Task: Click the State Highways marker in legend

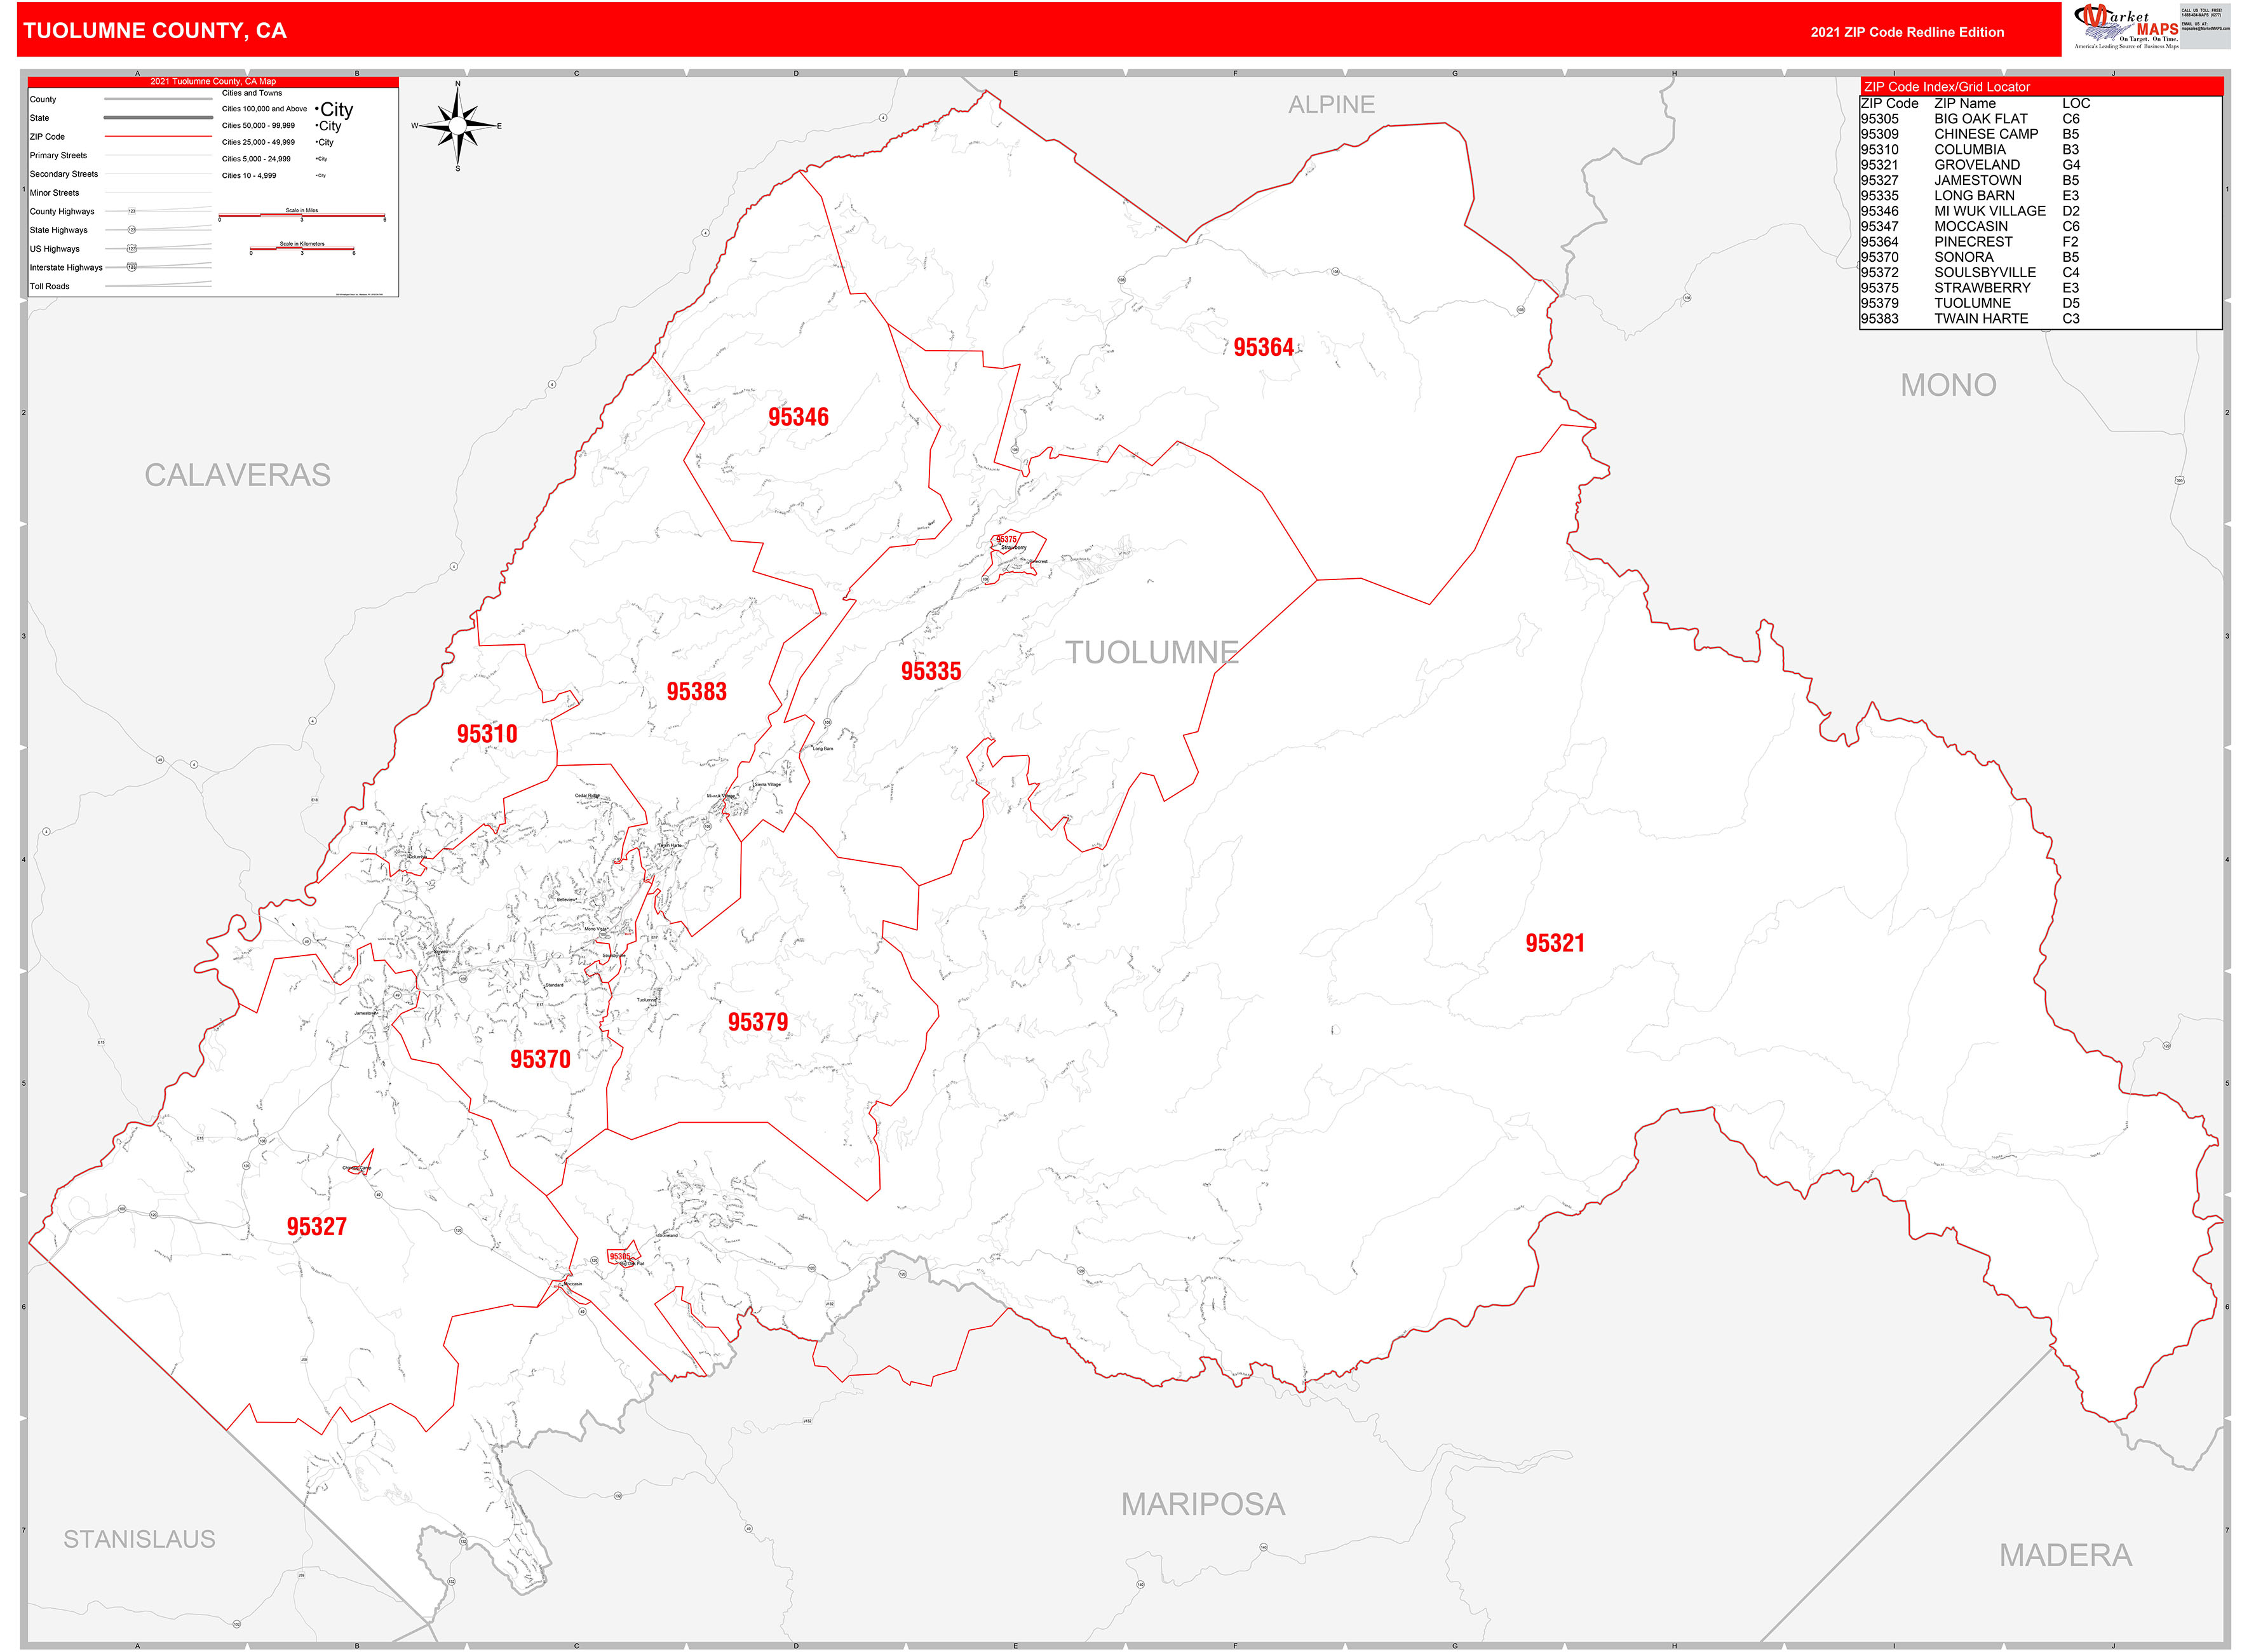Action: 131,230
